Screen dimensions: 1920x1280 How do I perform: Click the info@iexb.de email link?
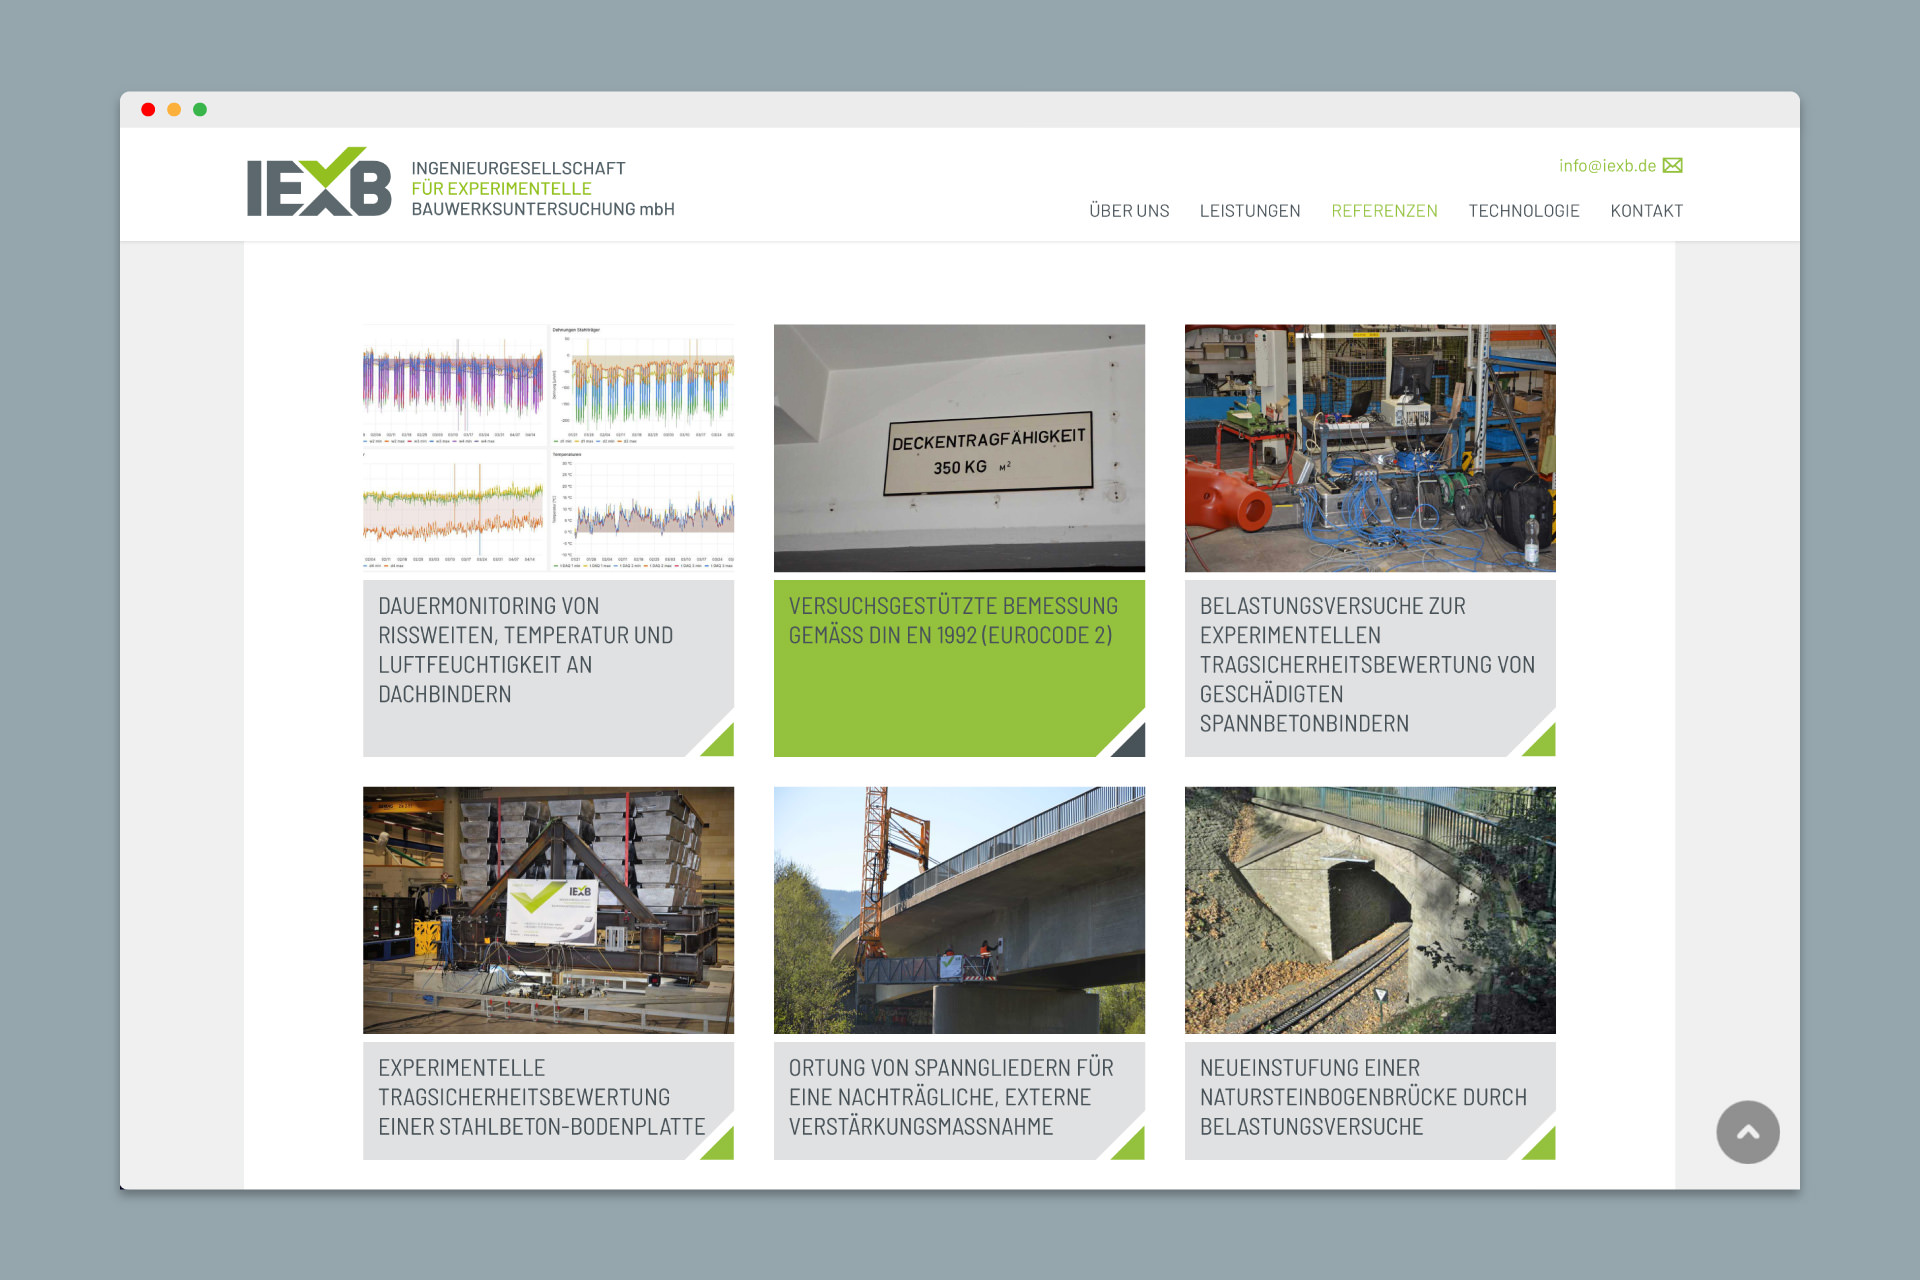1607,166
